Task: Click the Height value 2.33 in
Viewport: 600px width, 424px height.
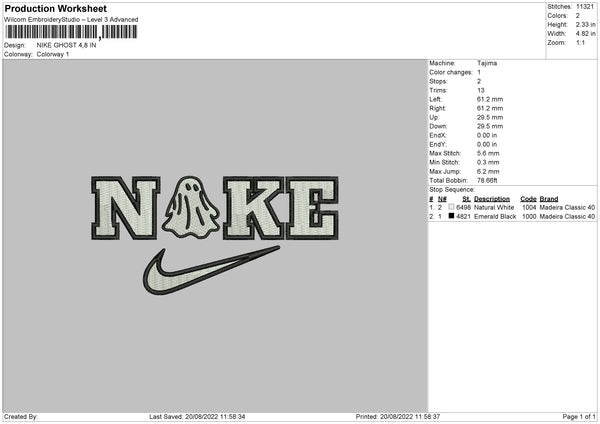Action: click(x=585, y=24)
